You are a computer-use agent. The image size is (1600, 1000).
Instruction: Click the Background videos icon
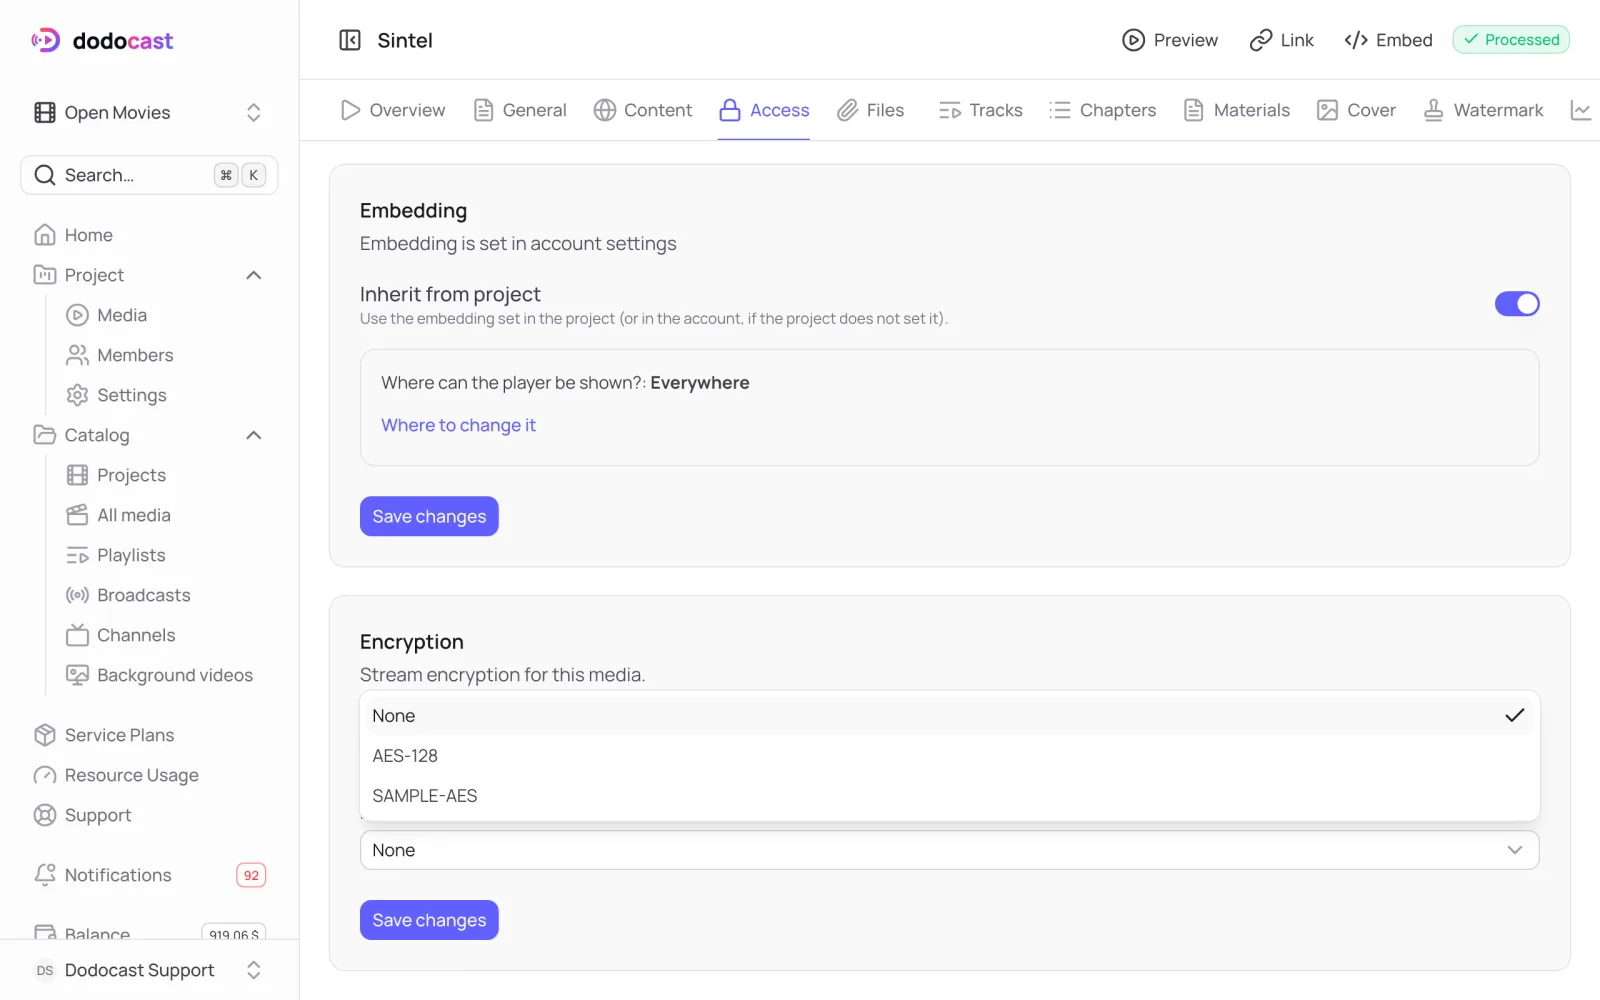[77, 675]
